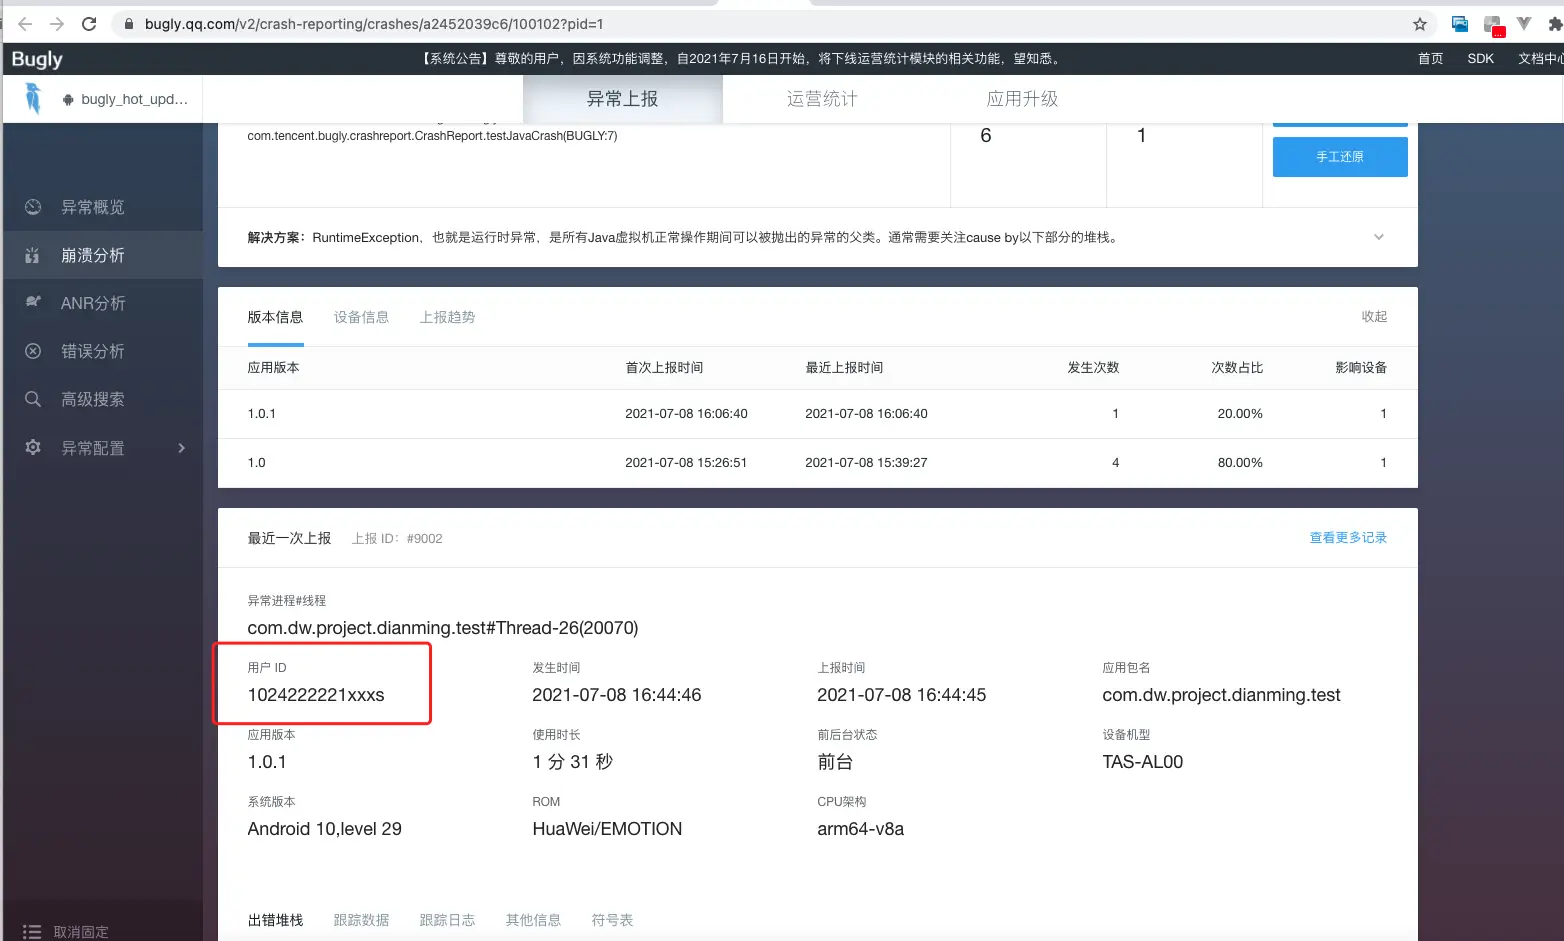Click the Bugly logo in header
This screenshot has width=1564, height=941.
(x=37, y=59)
